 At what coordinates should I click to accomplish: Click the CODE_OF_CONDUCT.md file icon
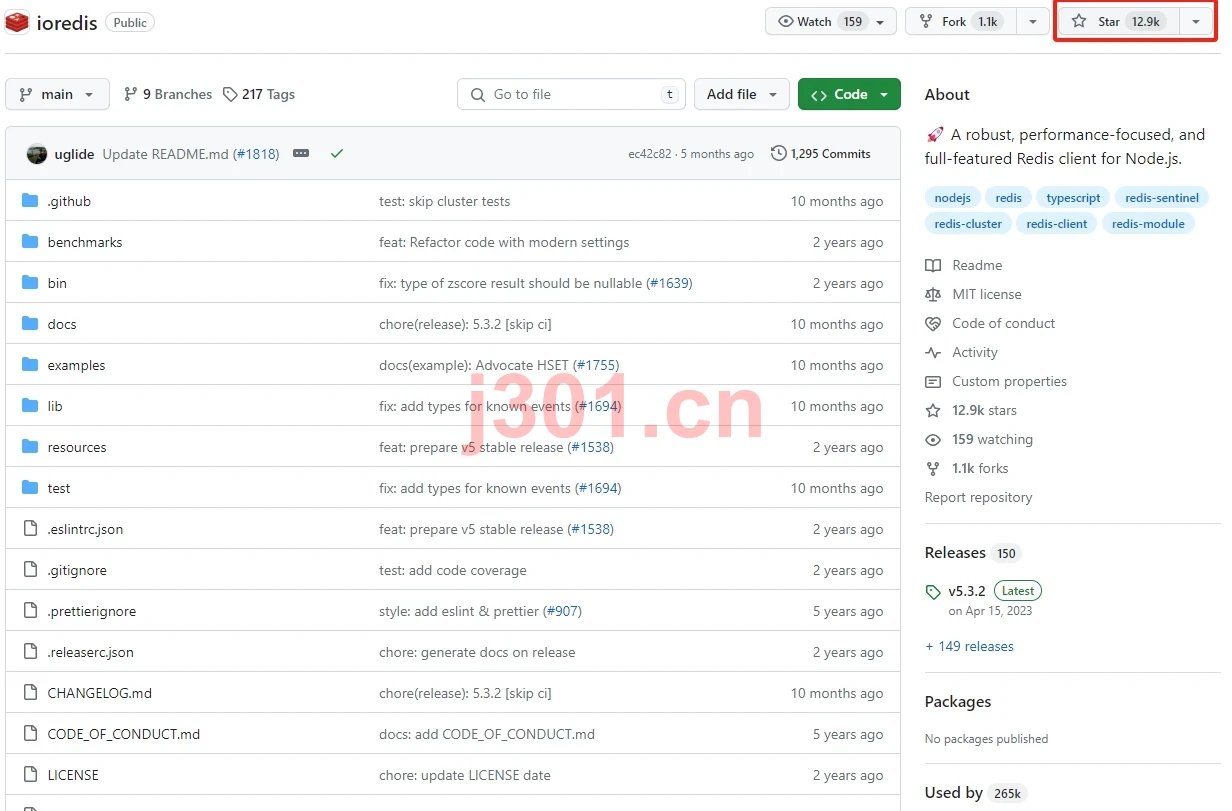pos(30,734)
